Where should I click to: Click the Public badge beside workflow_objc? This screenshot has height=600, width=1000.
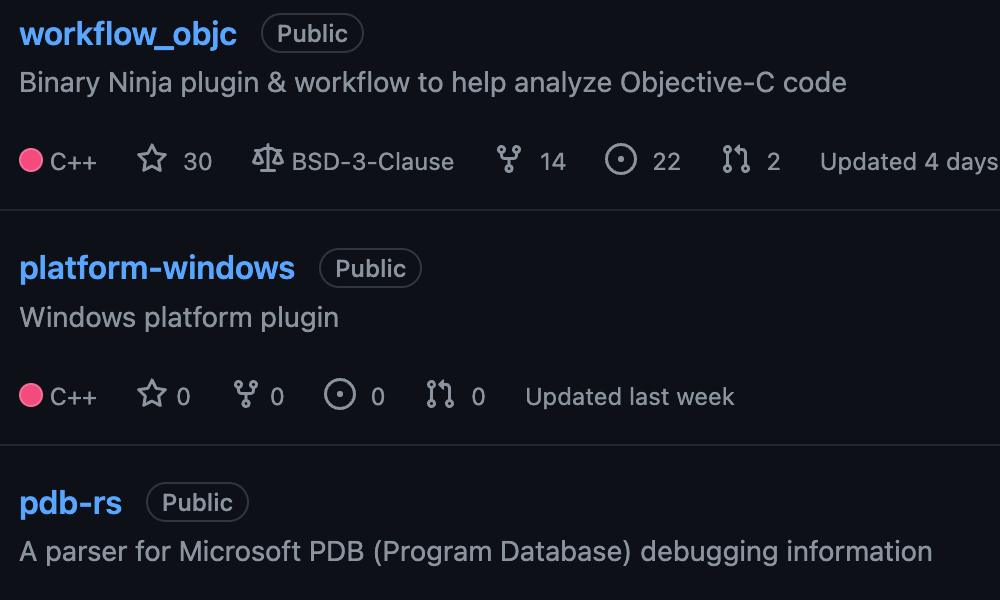[312, 34]
